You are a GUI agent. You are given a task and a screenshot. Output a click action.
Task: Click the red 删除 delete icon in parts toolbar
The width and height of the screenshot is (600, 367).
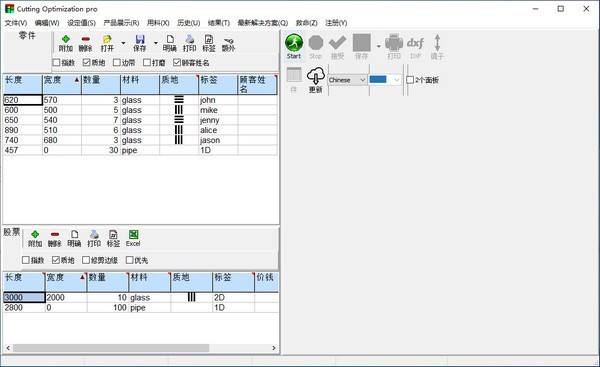point(85,39)
